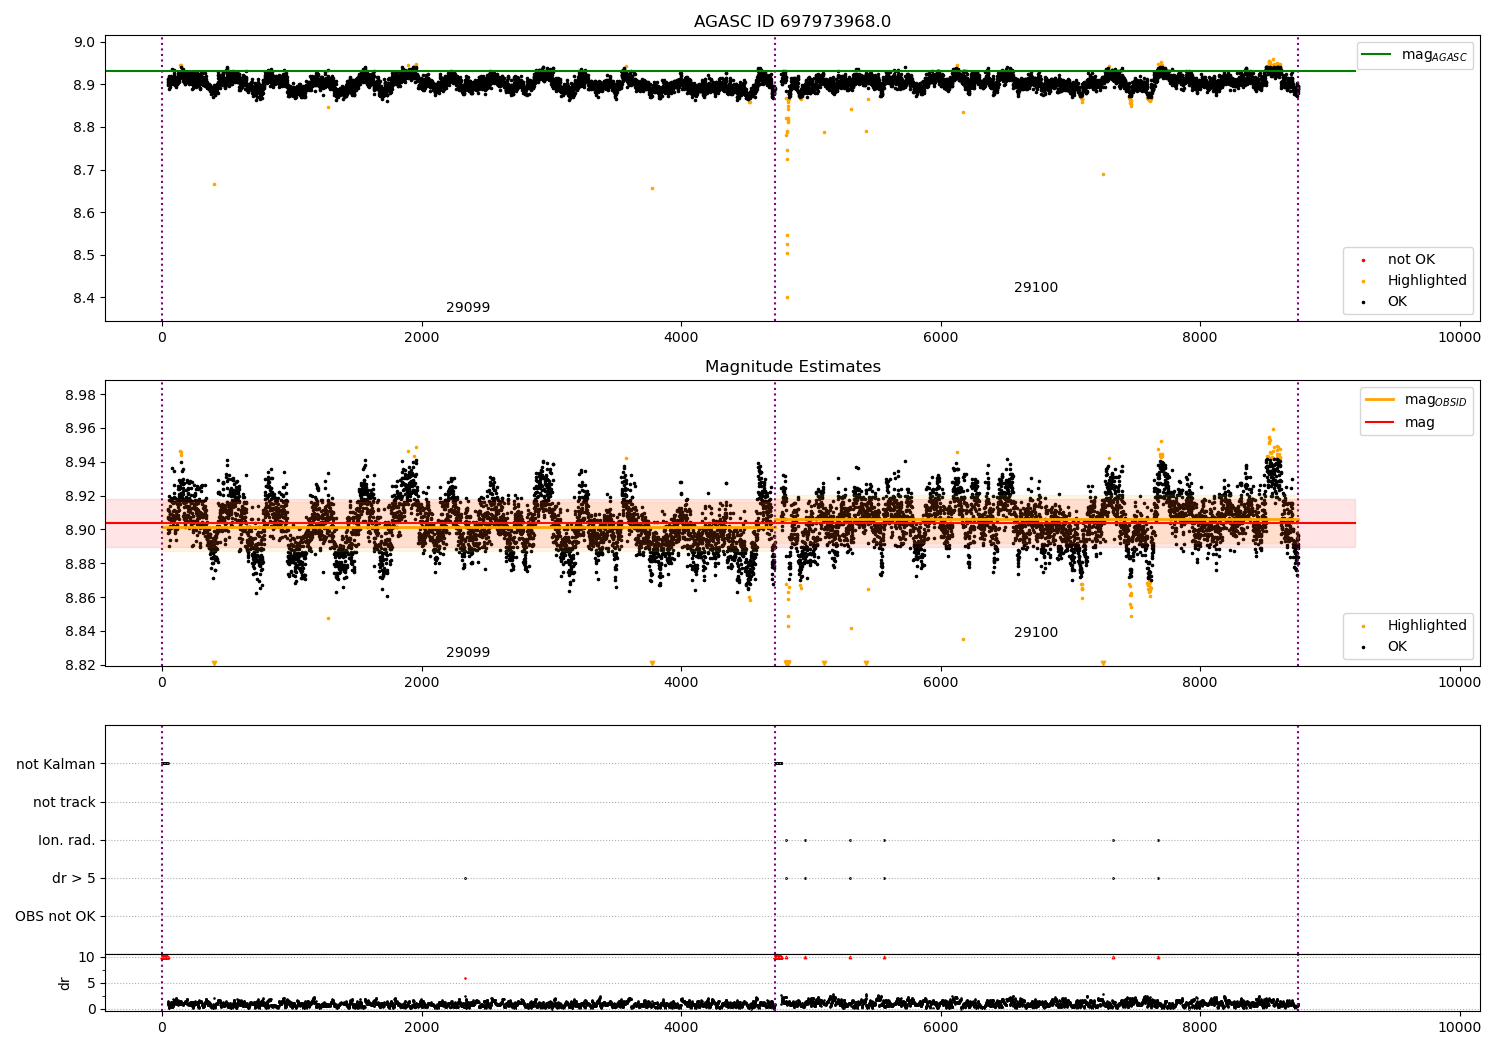1500x1050 pixels.
Task: Click the 8.88 y-axis tick label
Action: [x=82, y=564]
